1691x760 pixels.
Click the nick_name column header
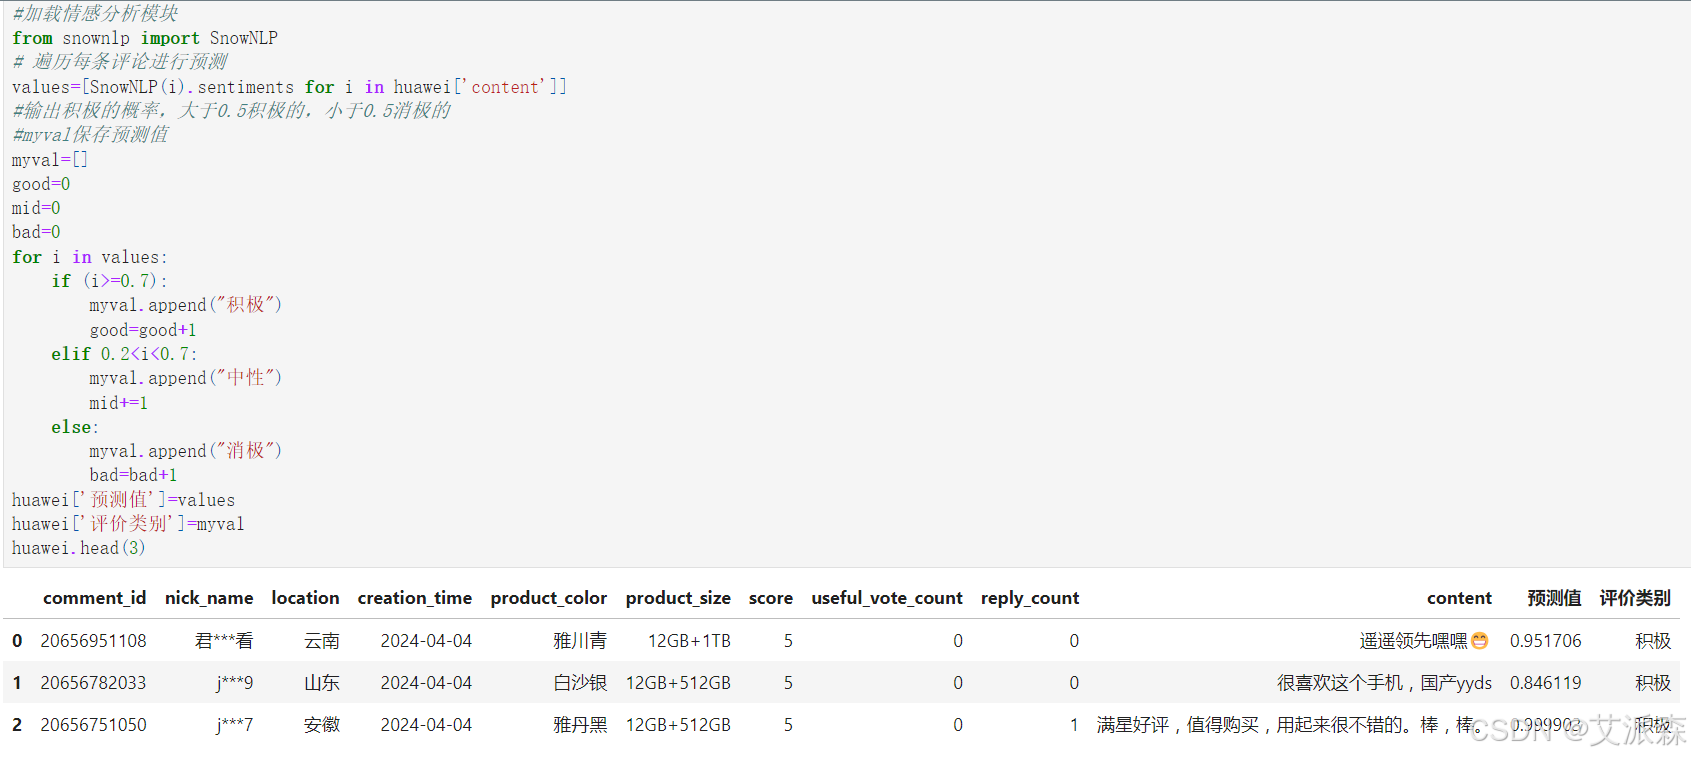(209, 598)
